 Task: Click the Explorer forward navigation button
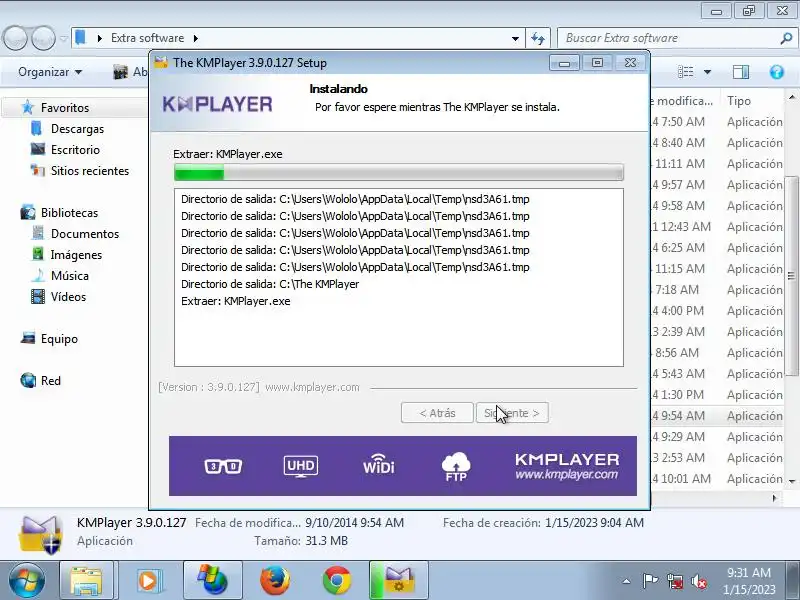pos(43,38)
